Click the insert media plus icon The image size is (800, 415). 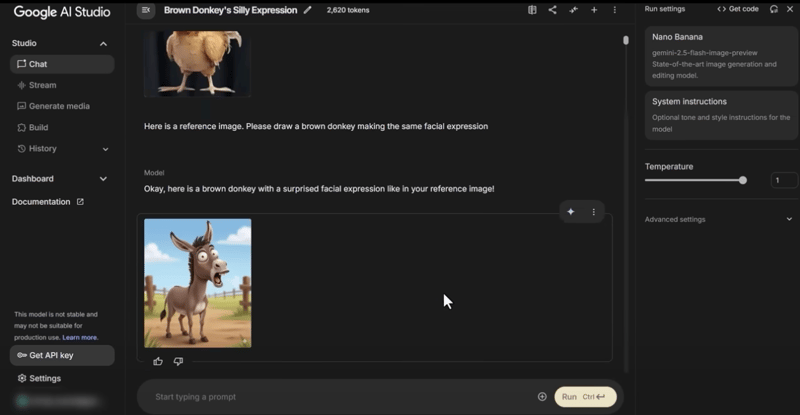[542, 397]
